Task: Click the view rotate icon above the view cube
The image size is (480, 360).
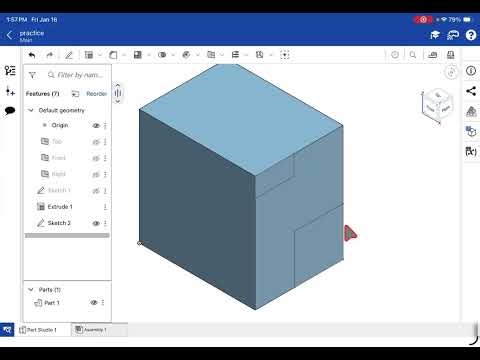Action: [x=451, y=72]
